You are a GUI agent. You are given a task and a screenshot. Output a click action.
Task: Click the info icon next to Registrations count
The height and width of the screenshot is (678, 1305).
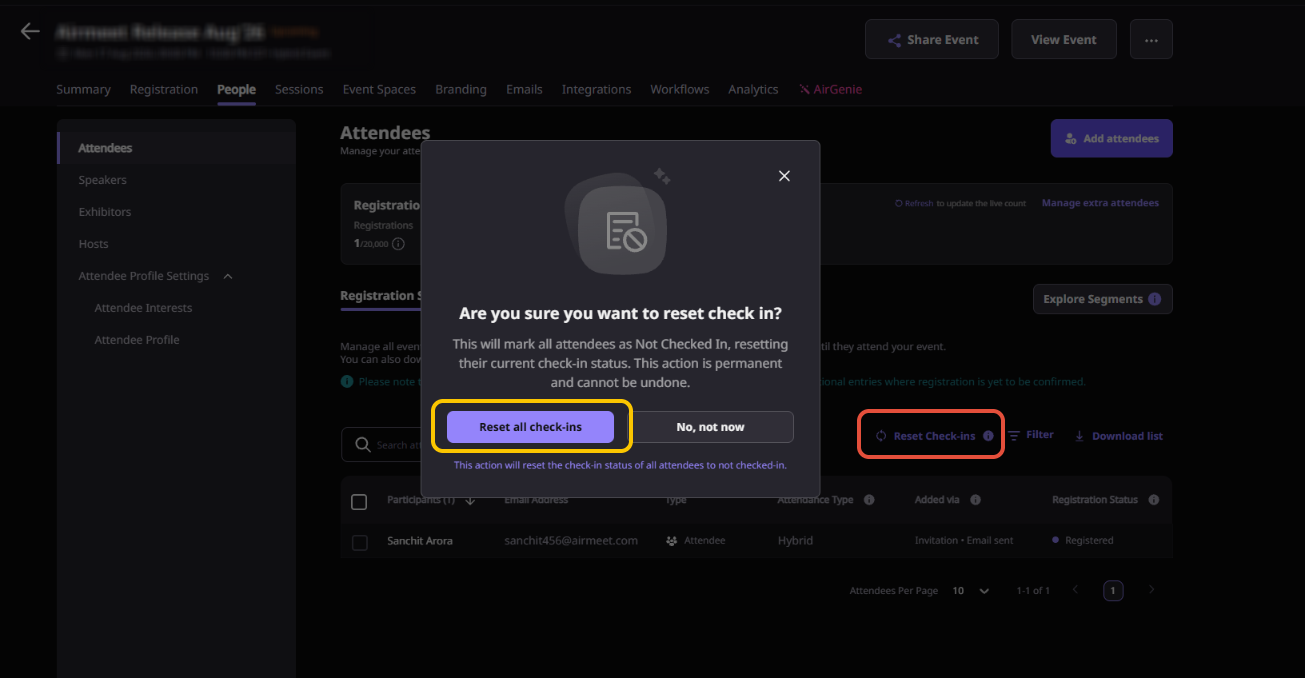[398, 244]
